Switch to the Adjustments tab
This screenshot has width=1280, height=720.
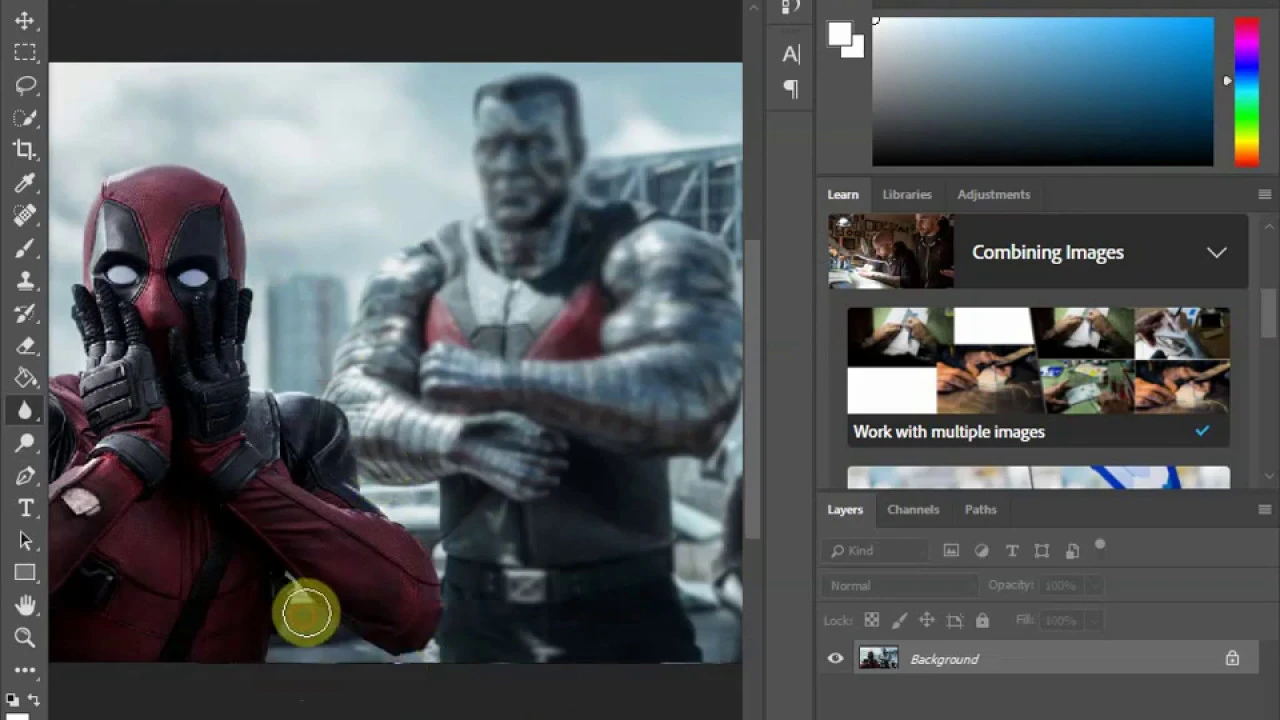[x=993, y=194]
